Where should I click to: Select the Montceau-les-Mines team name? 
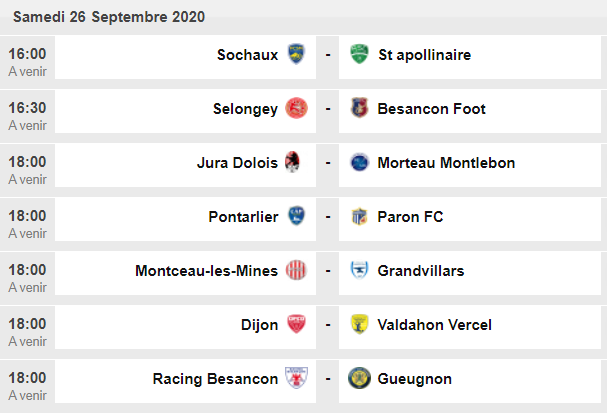(x=206, y=271)
